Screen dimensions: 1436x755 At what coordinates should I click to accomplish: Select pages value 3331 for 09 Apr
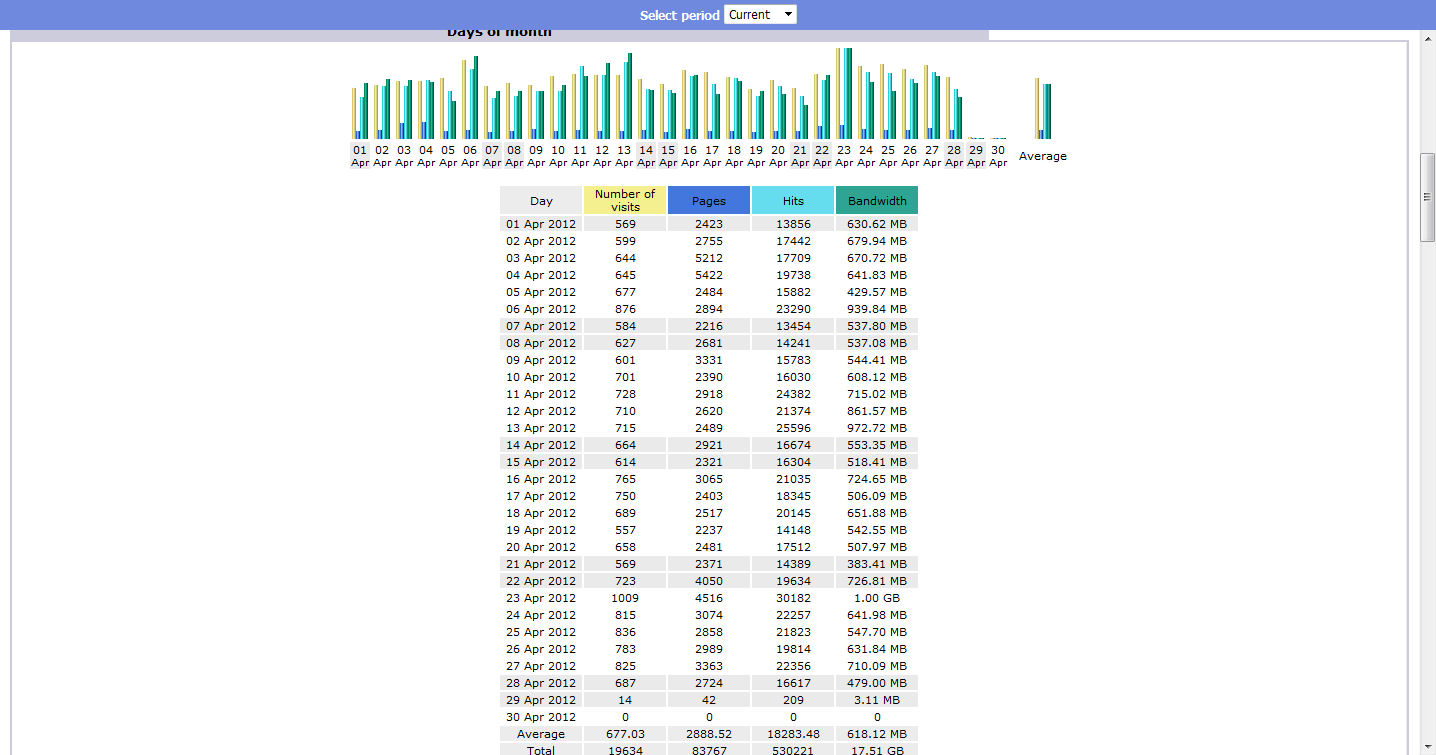pos(709,360)
